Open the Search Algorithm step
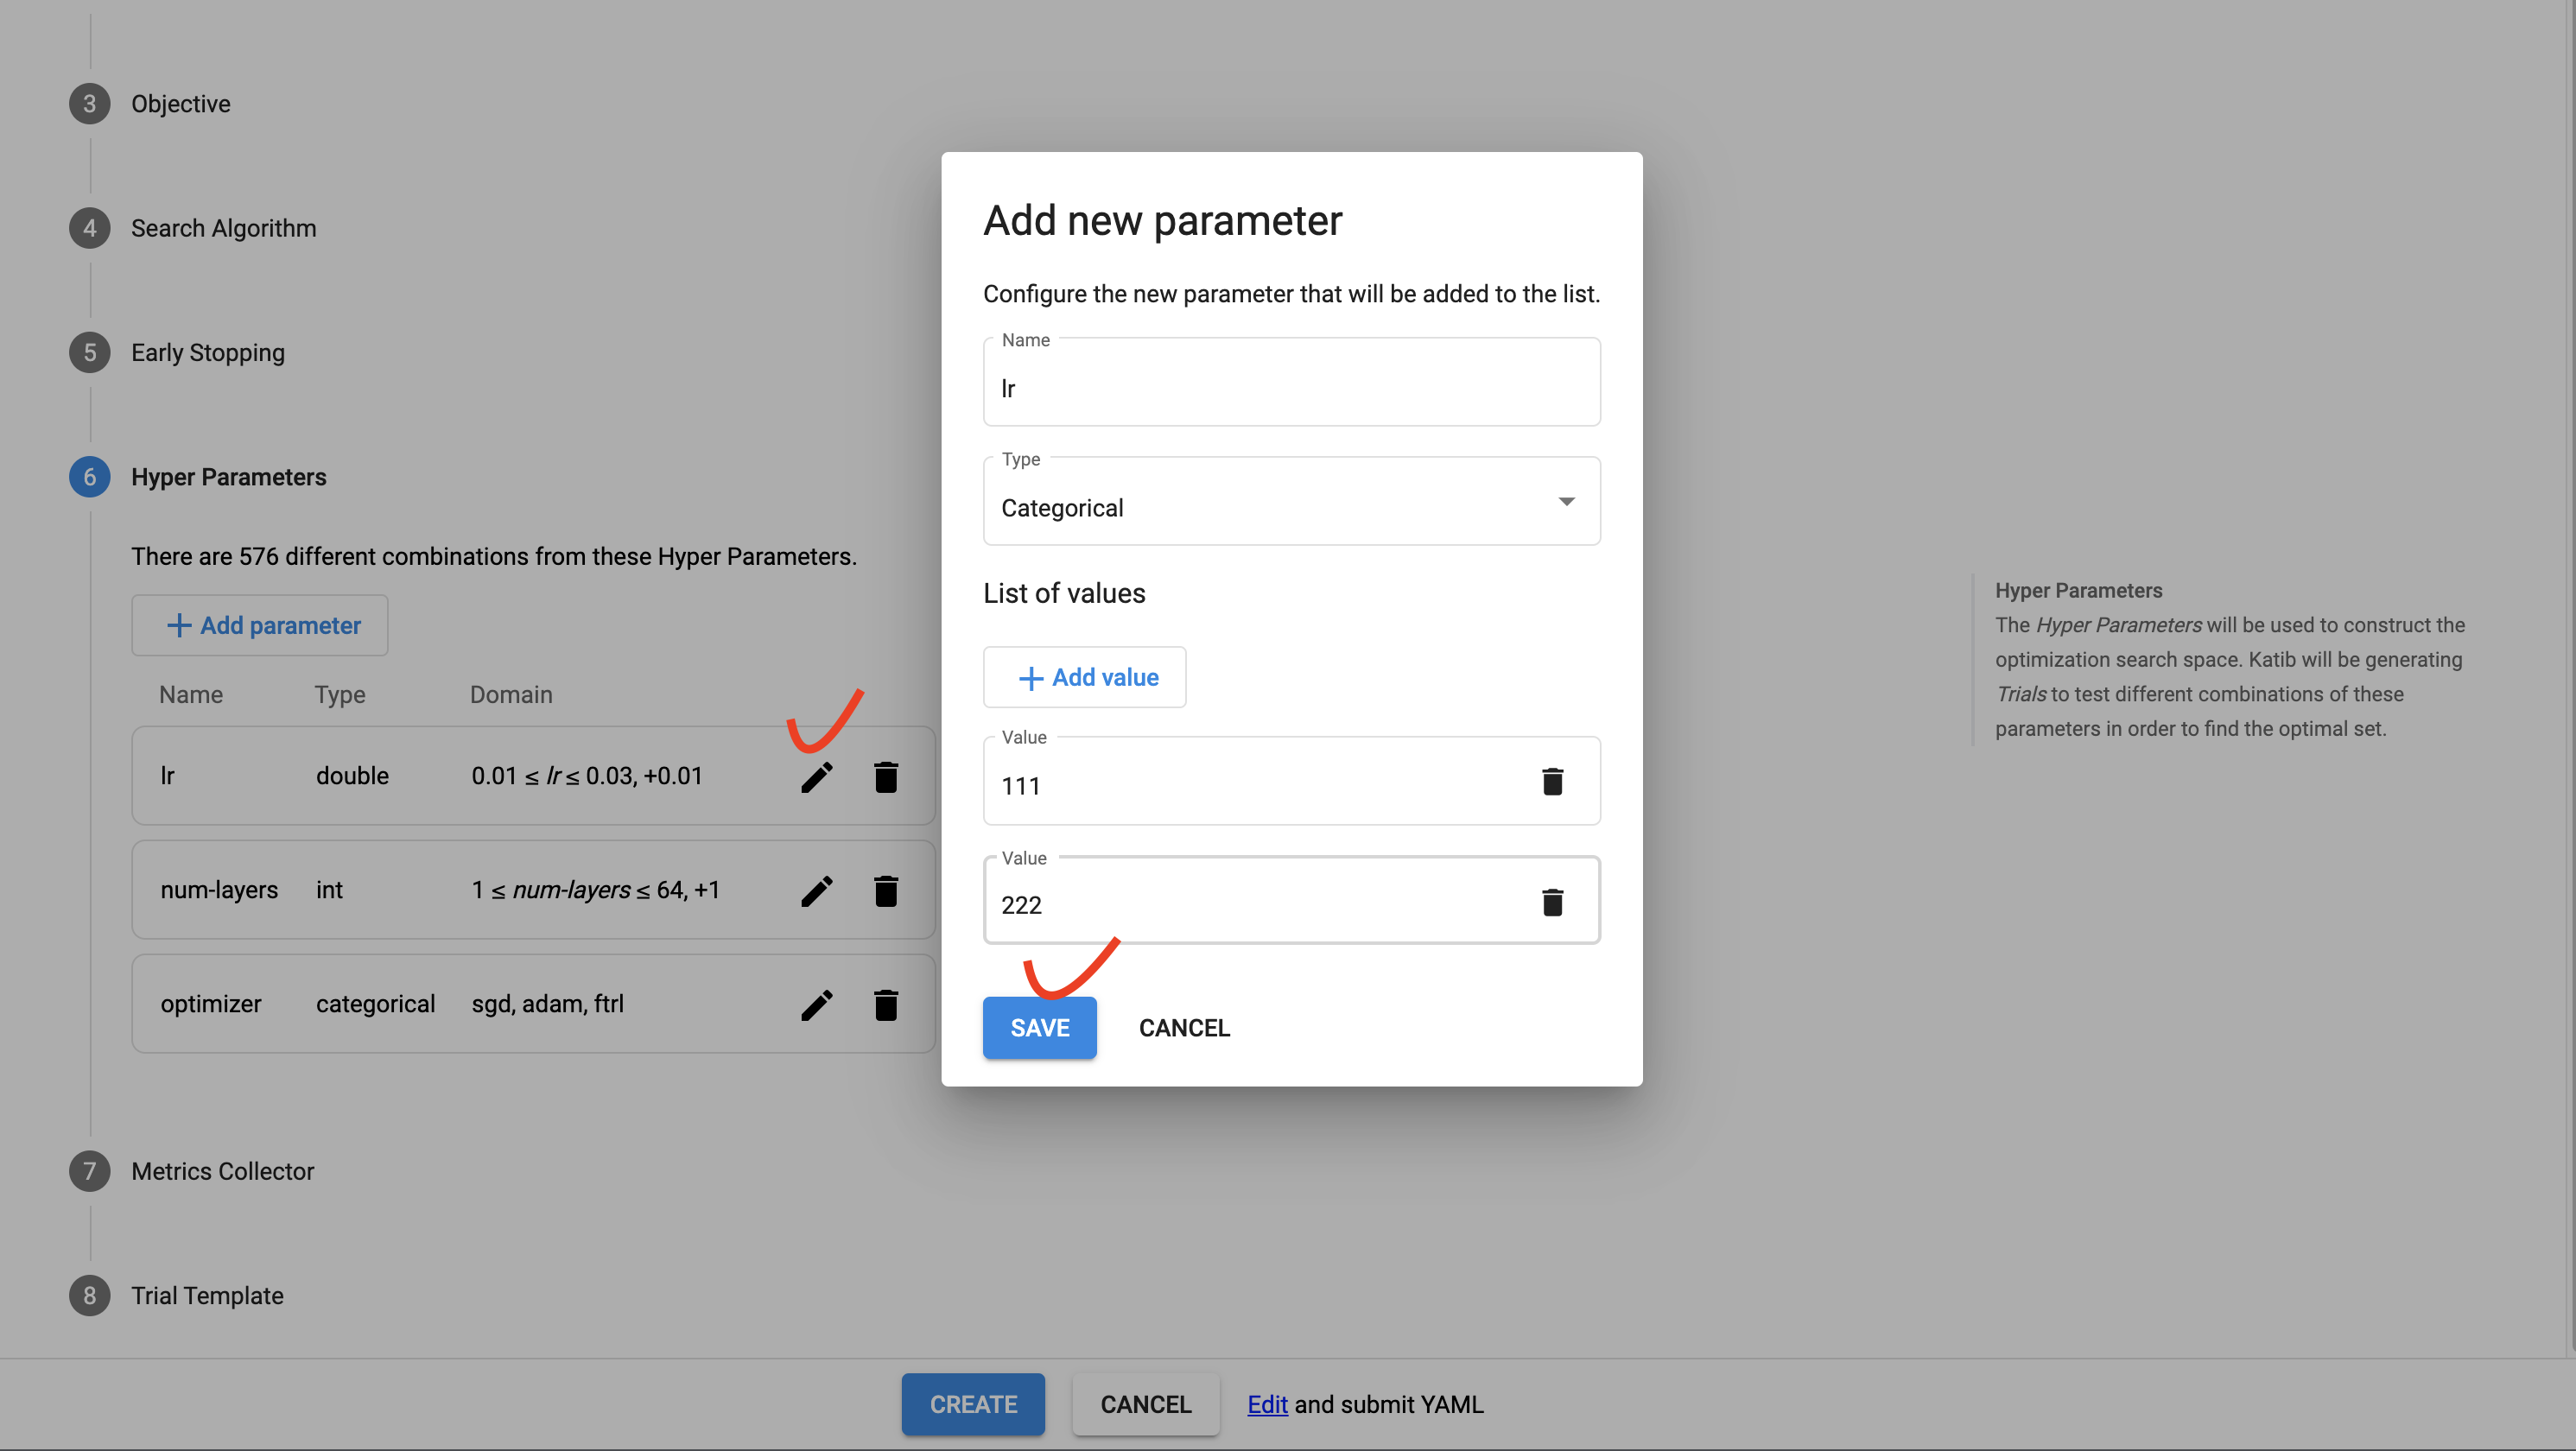The image size is (2576, 1451). 223,228
